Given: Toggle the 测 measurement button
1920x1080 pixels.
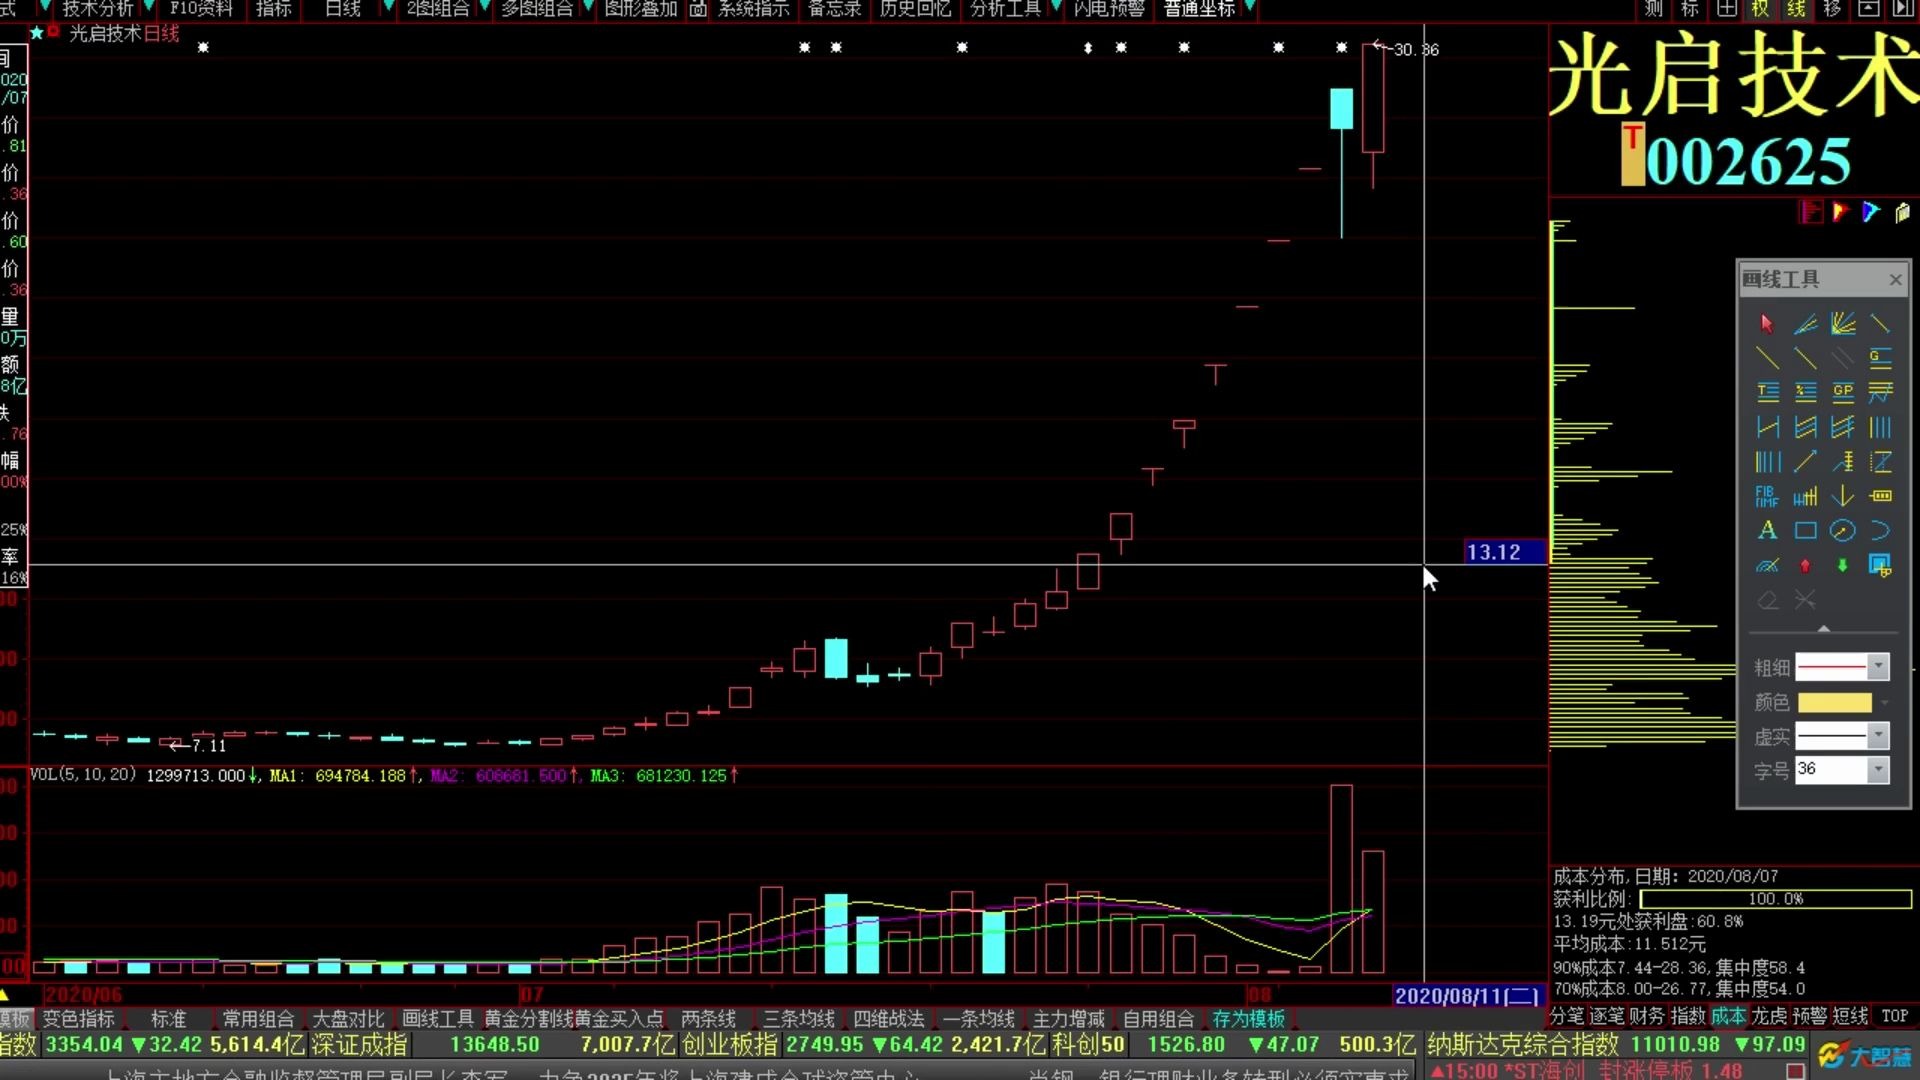Looking at the screenshot, I should click(x=1654, y=9).
